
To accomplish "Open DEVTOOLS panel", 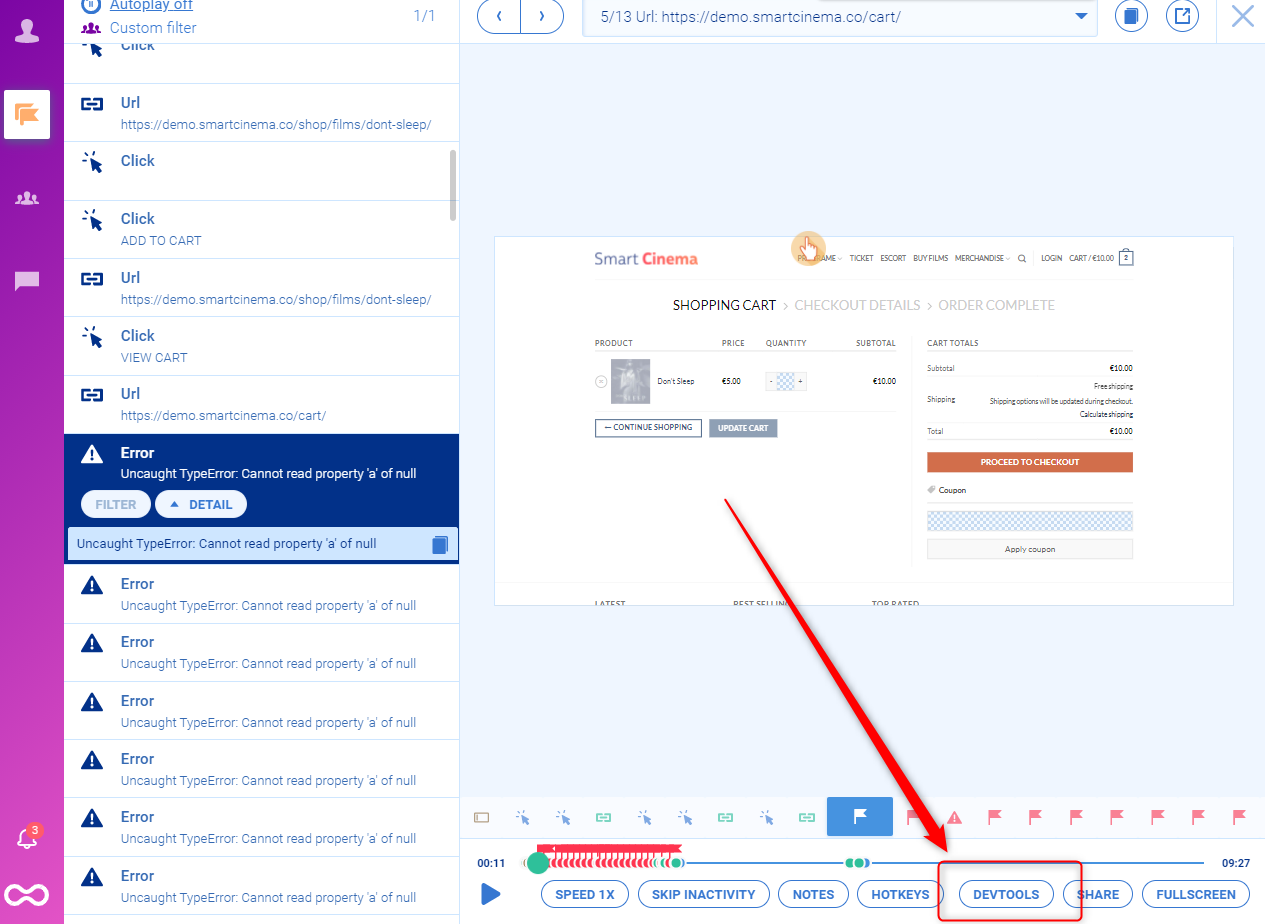I will [x=1006, y=894].
